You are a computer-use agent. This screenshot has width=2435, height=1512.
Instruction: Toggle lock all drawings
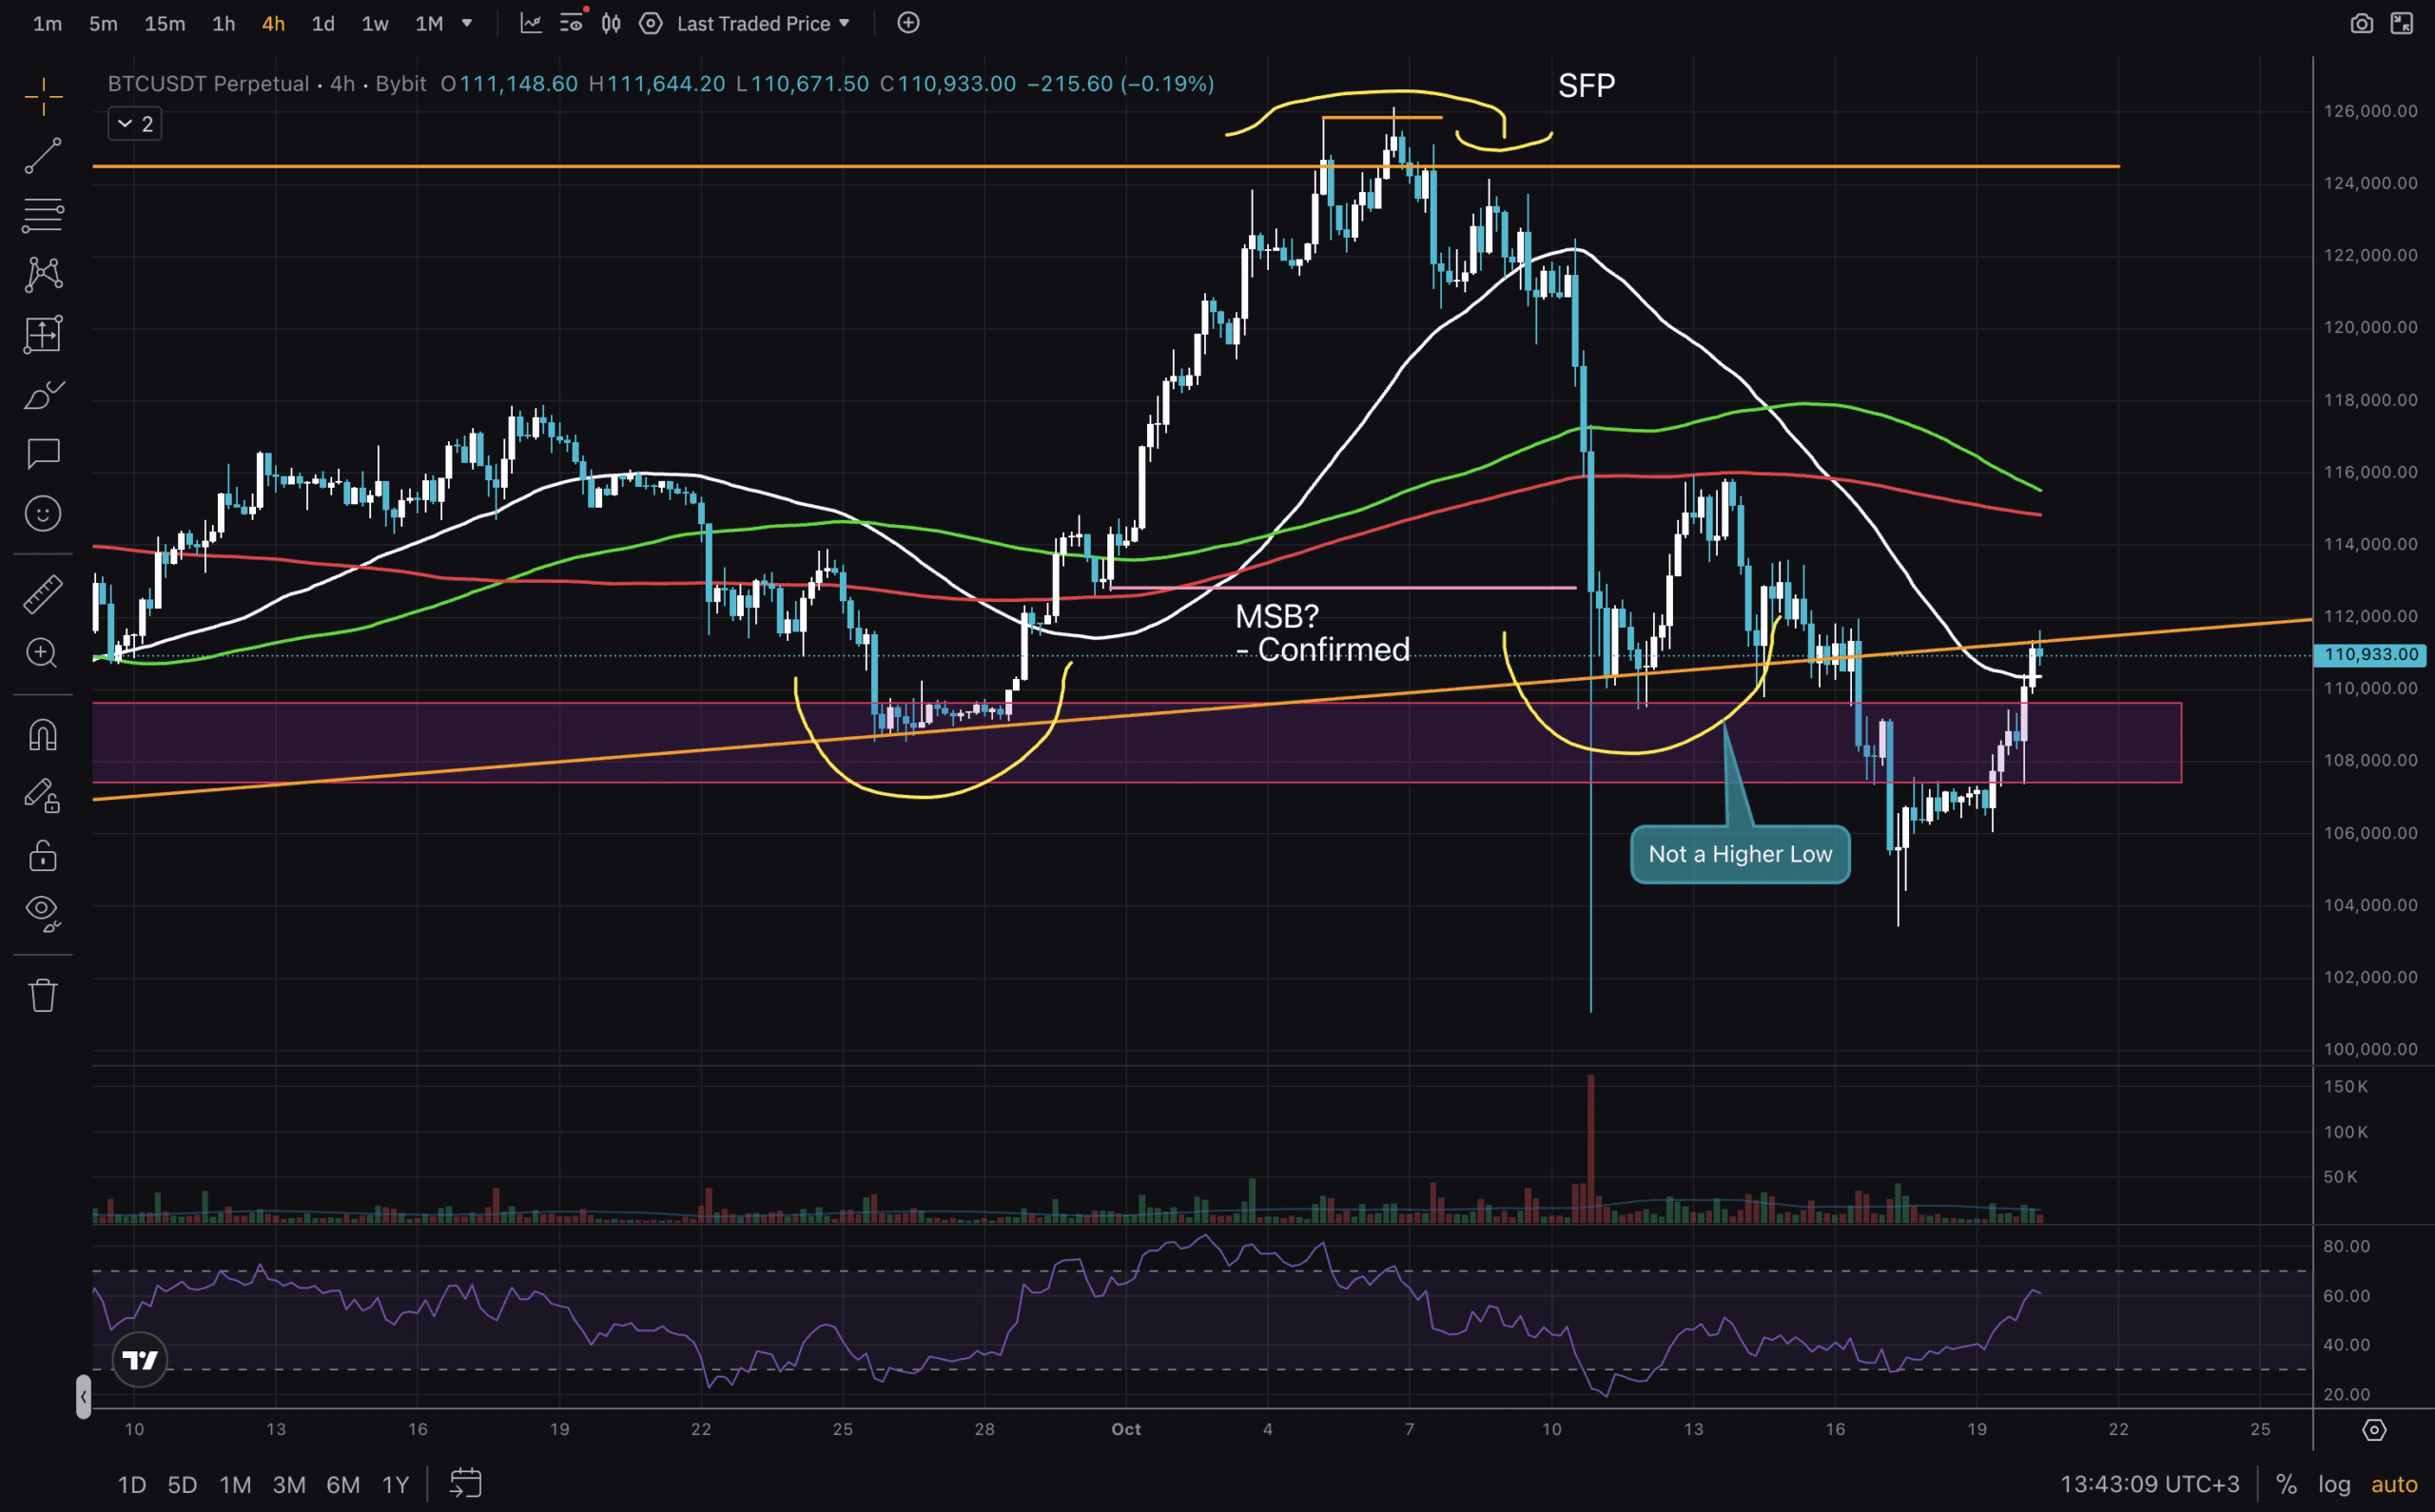[43, 856]
